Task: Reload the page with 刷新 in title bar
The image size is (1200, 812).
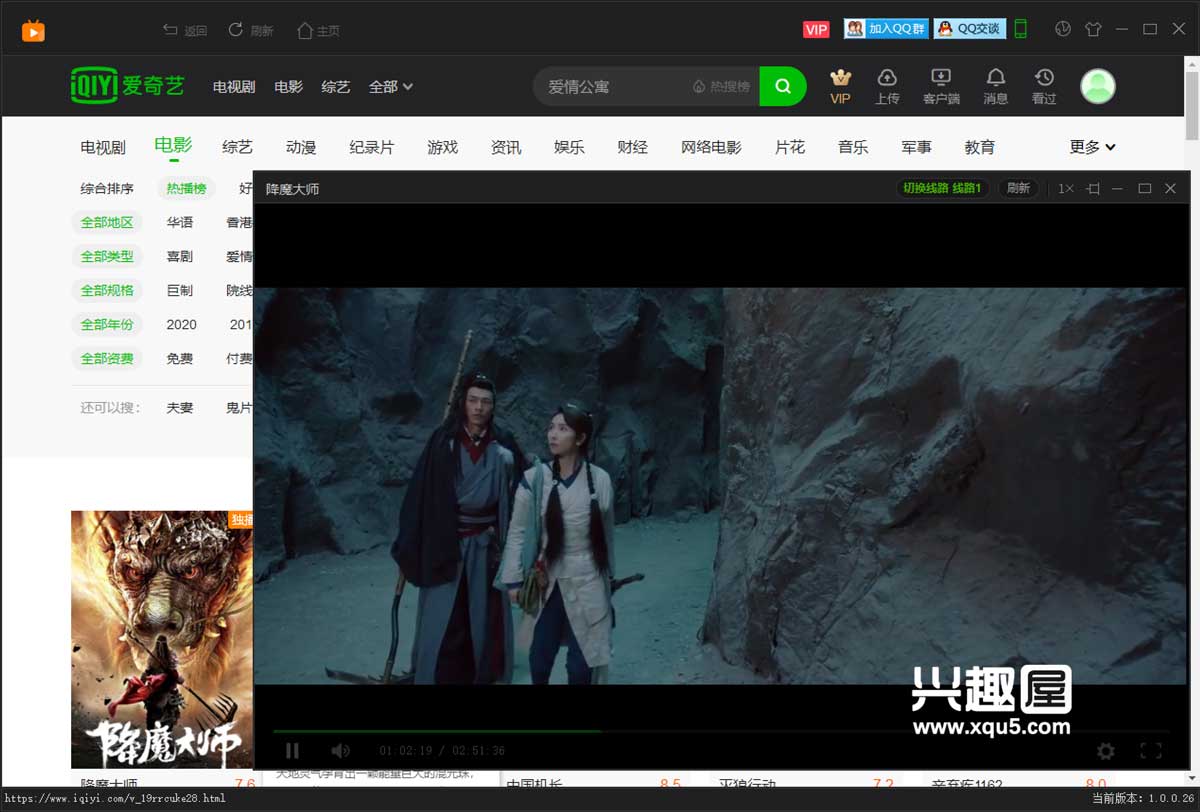Action: coord(251,30)
